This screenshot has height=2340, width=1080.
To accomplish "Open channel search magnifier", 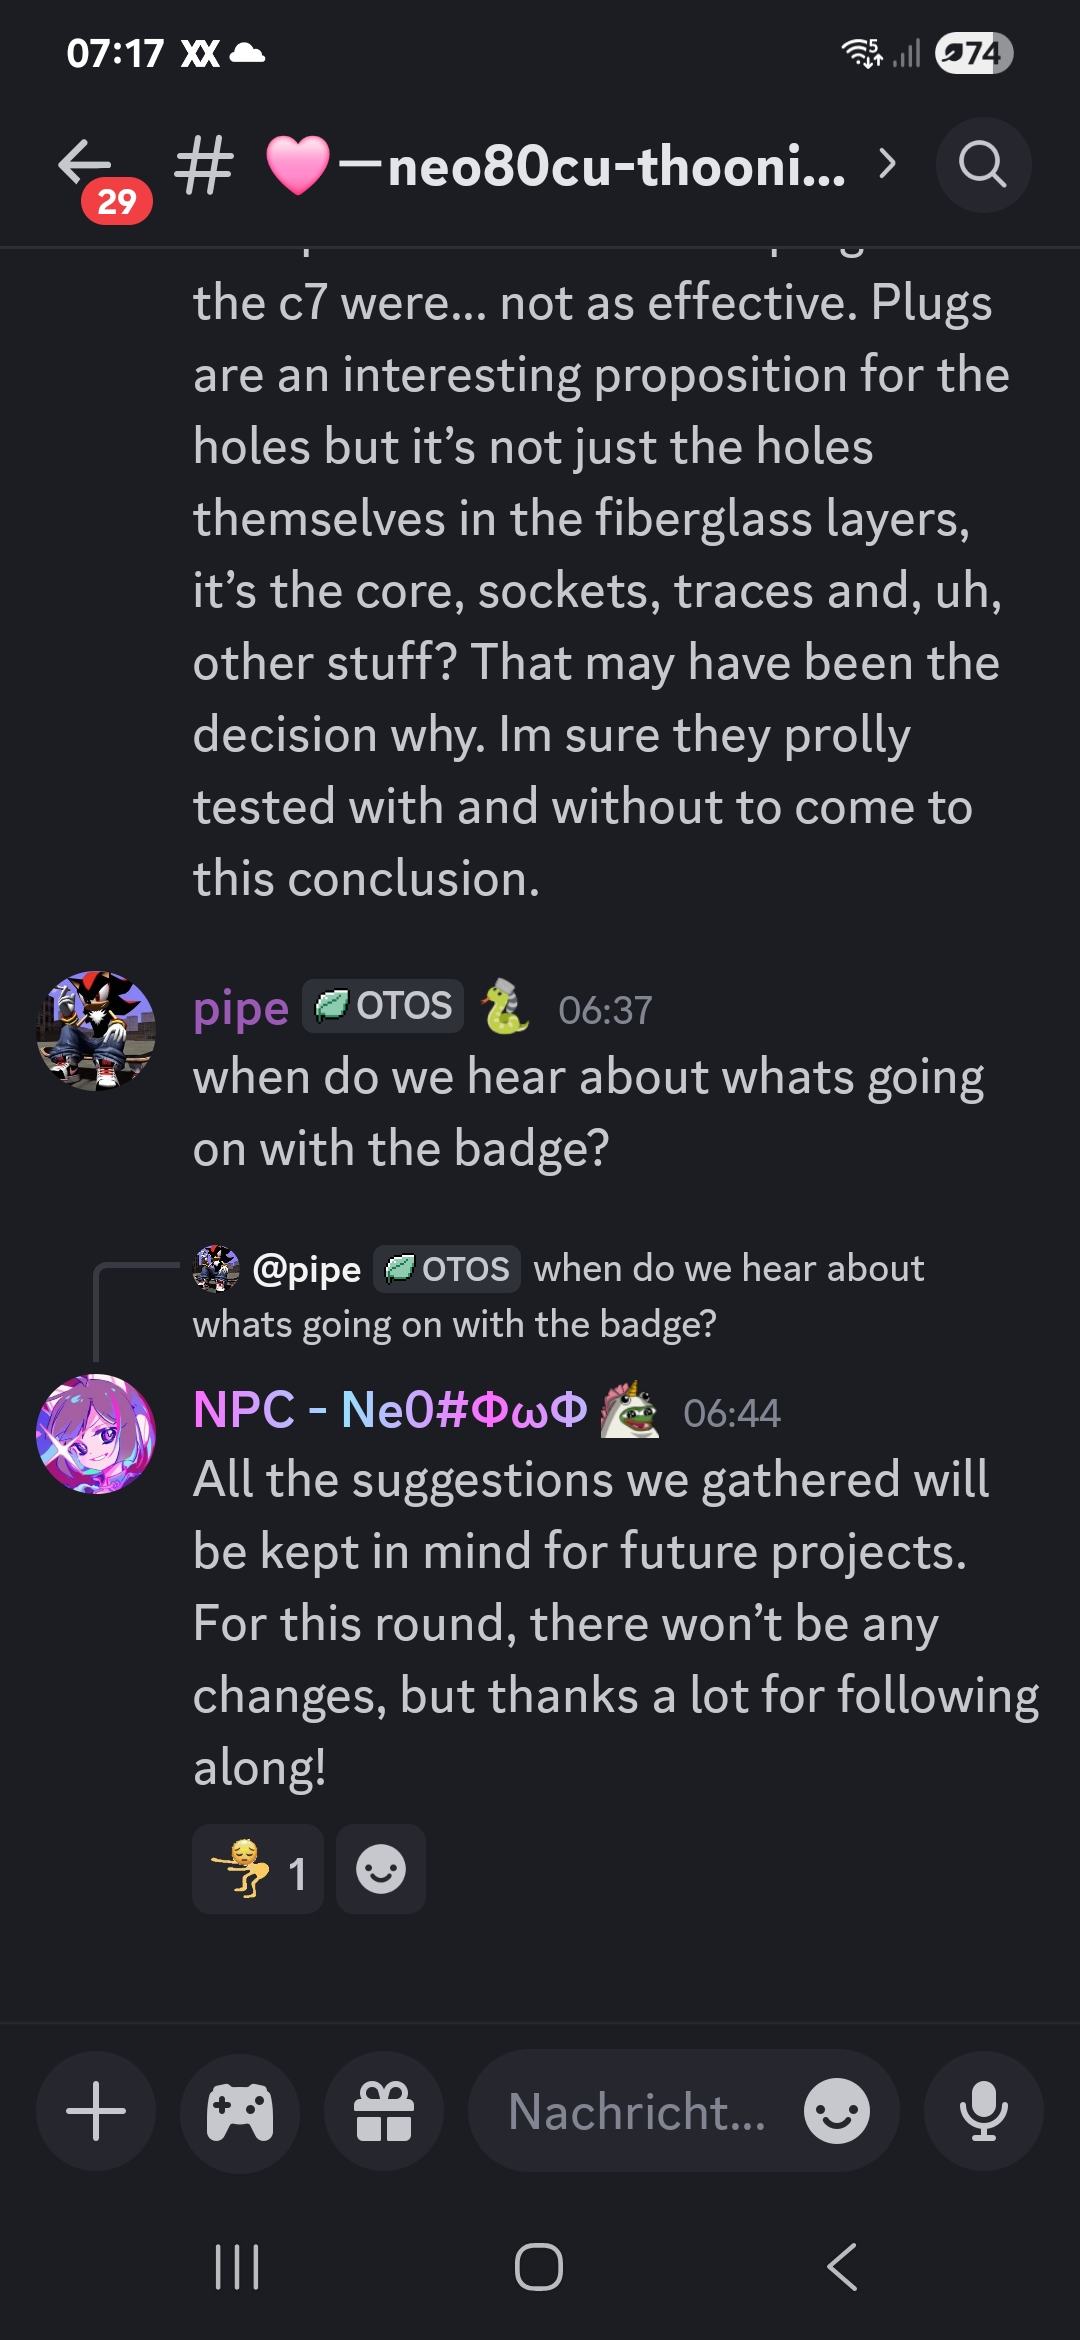I will pos(983,165).
